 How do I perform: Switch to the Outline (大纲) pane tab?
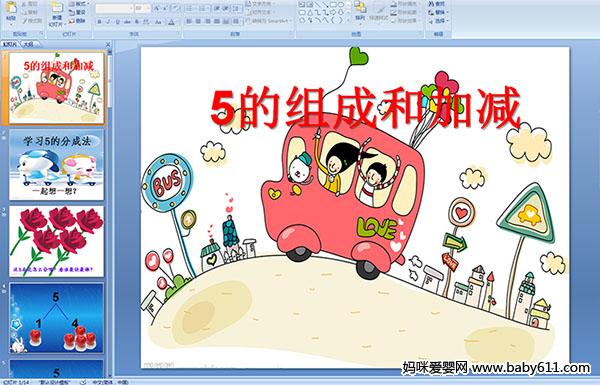[x=29, y=44]
